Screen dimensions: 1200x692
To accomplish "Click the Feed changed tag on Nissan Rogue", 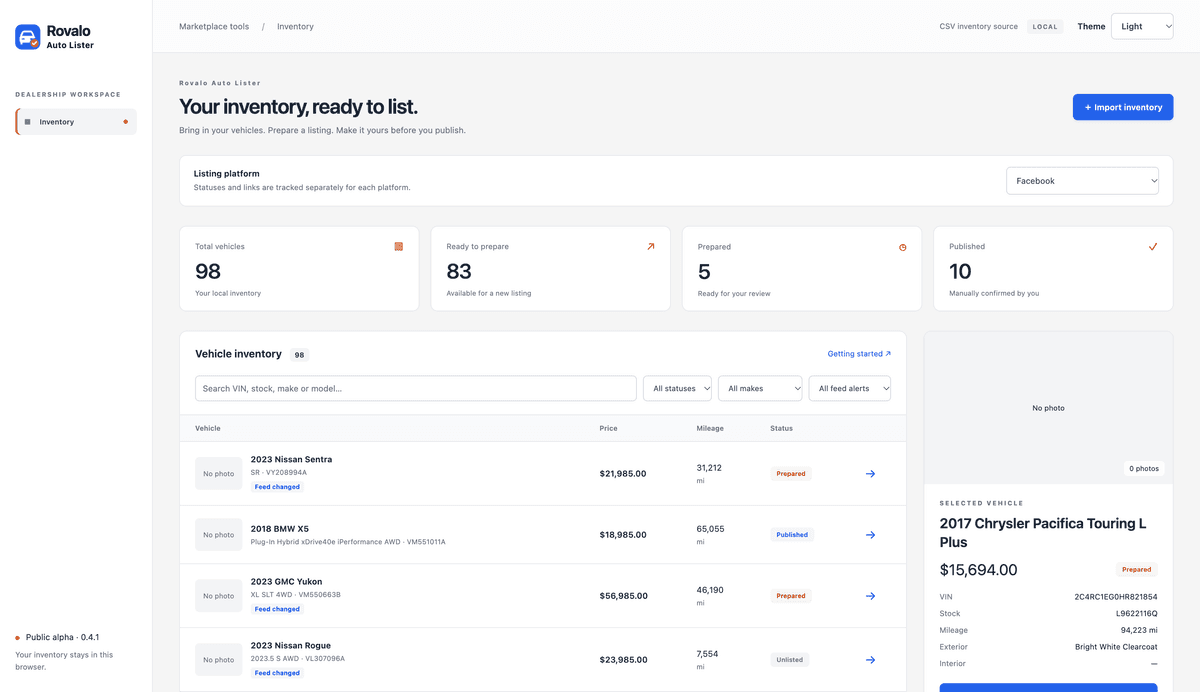I will click(x=277, y=673).
